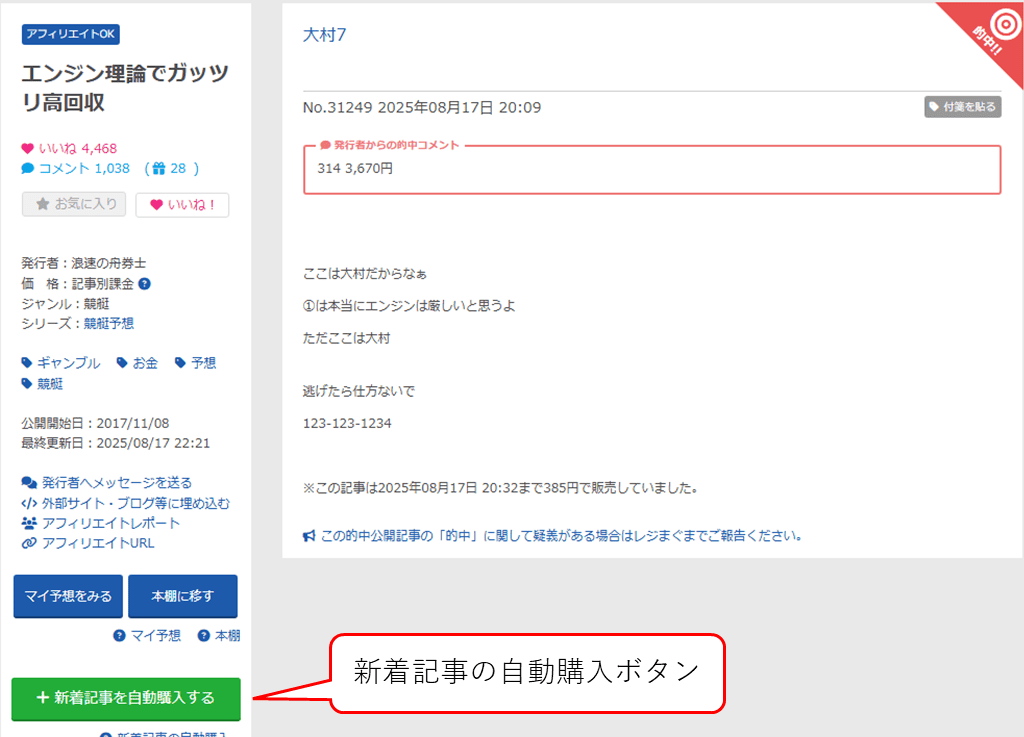Viewport: 1024px width, 737px height.
Task: Click the アフィリエイトOK badge
Action: coord(71,34)
